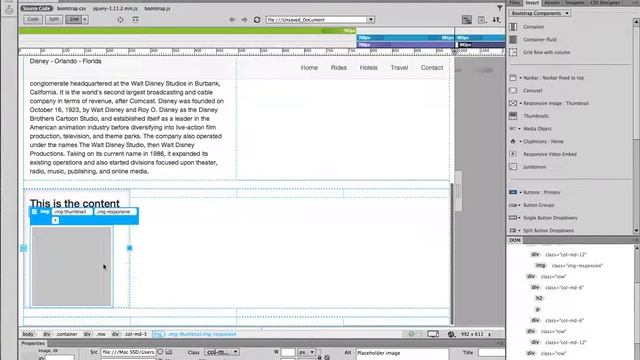Insert a Media Object component
The width and height of the screenshot is (640, 360).
[x=537, y=129]
